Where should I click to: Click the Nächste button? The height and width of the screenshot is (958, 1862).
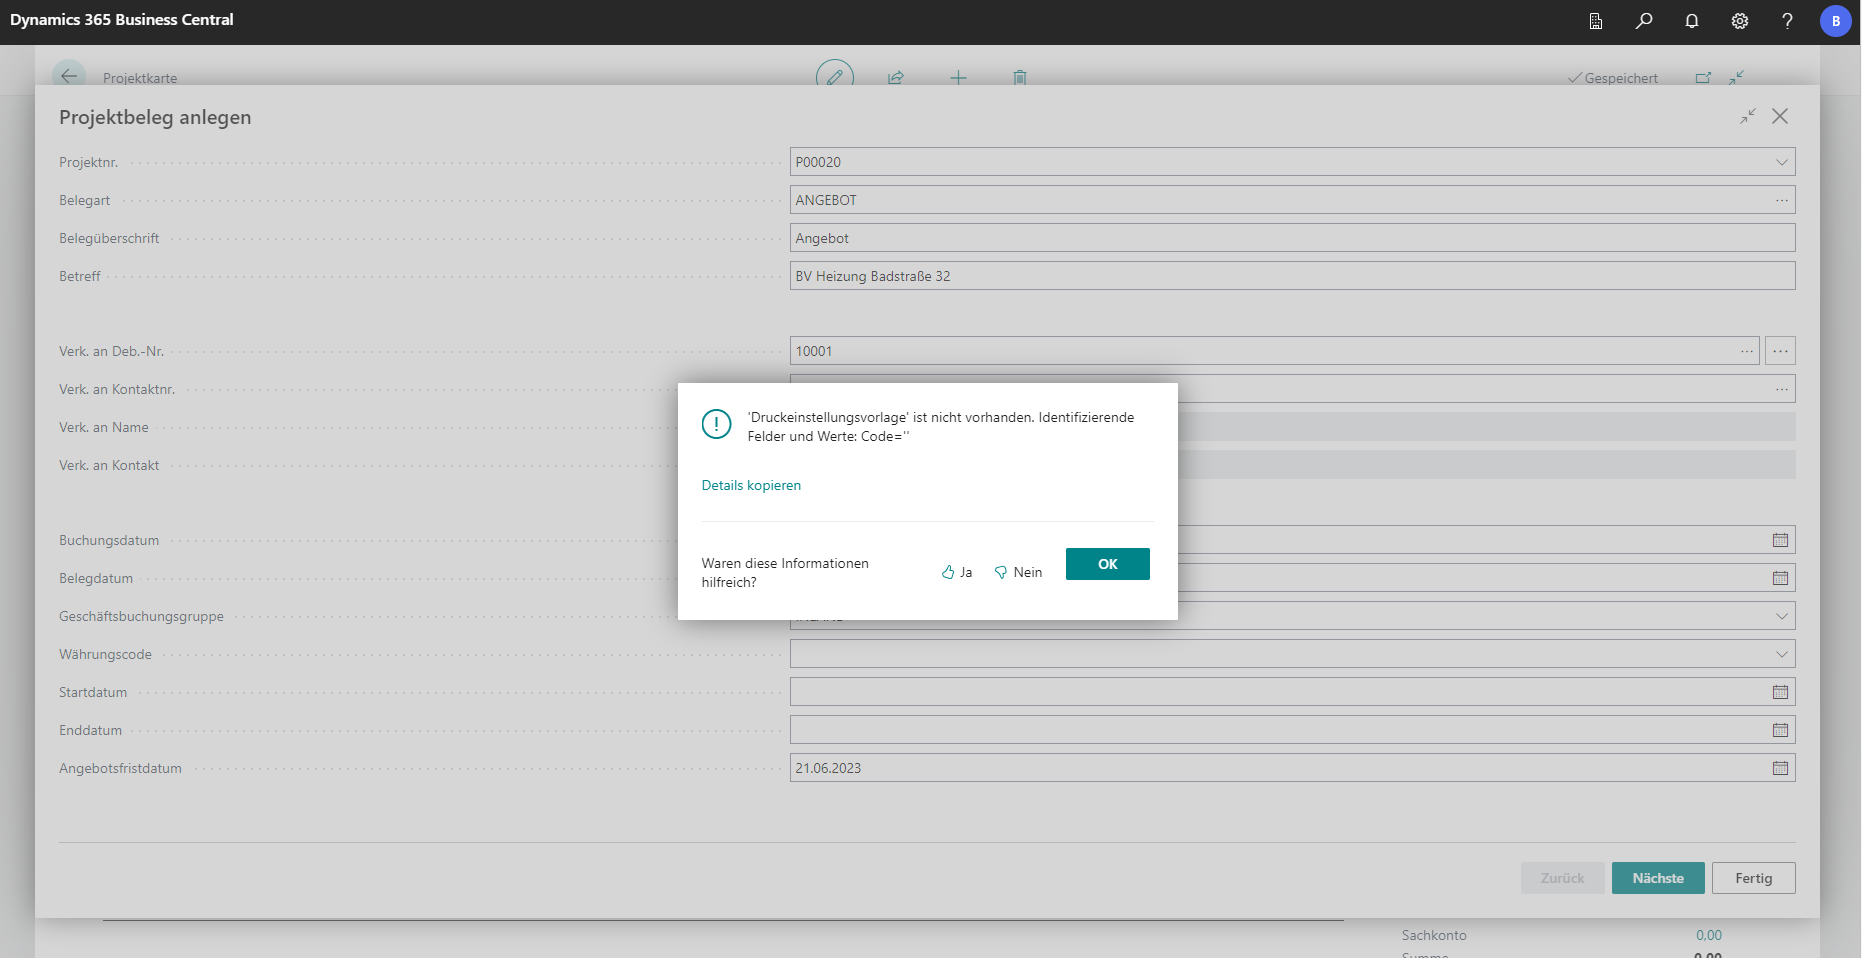(1657, 878)
